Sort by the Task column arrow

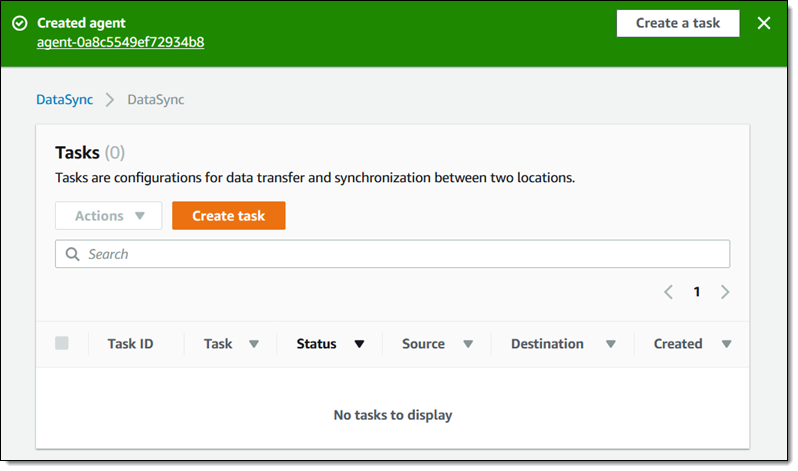(254, 344)
